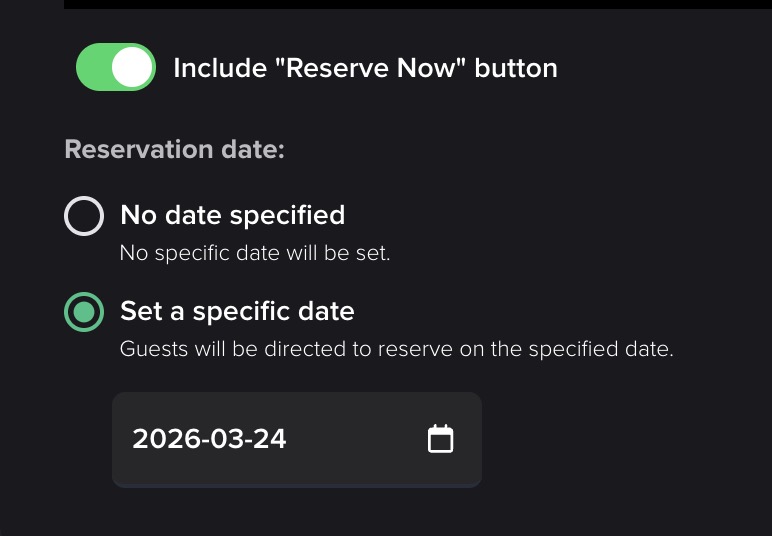Click the "Reservation date:" heading
The image size is (772, 536).
pos(174,150)
